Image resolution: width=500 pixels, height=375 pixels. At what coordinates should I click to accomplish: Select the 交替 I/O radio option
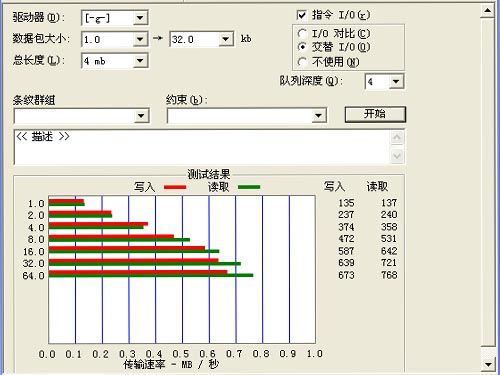point(302,47)
